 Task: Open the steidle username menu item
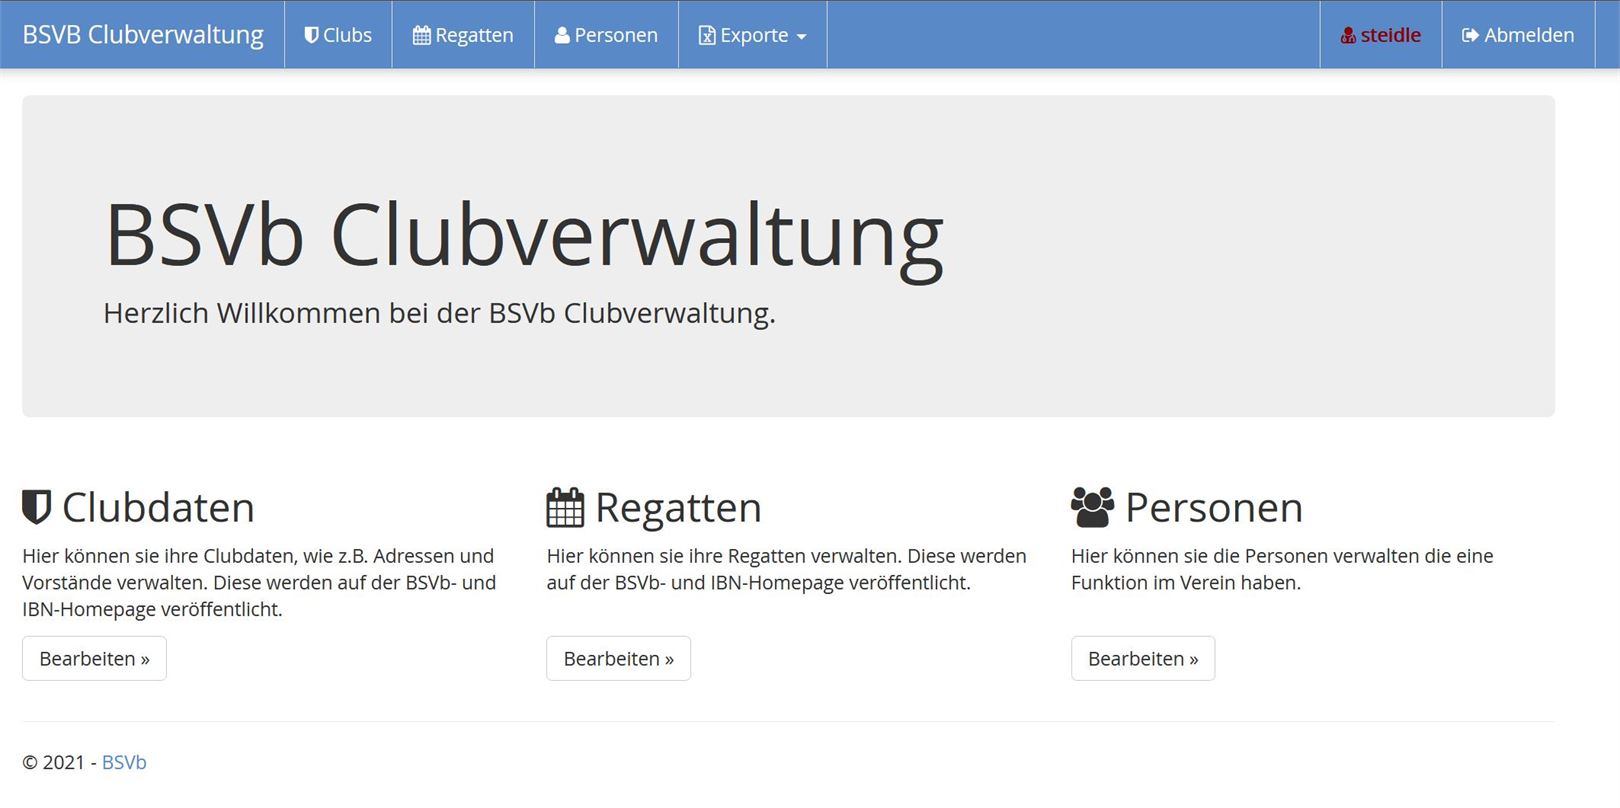[x=1390, y=35]
